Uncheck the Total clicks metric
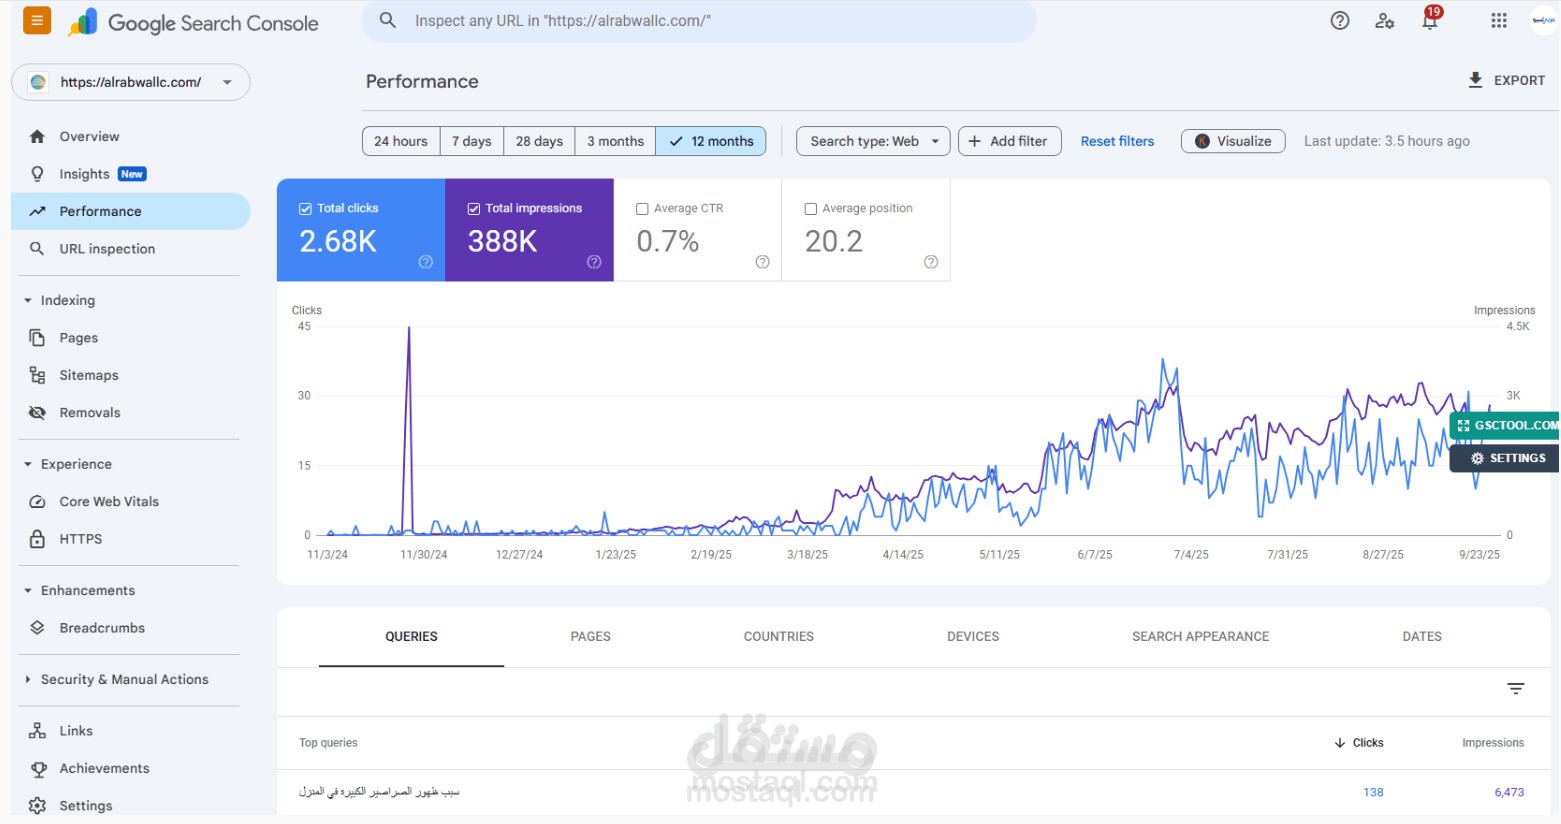1561x824 pixels. tap(305, 209)
